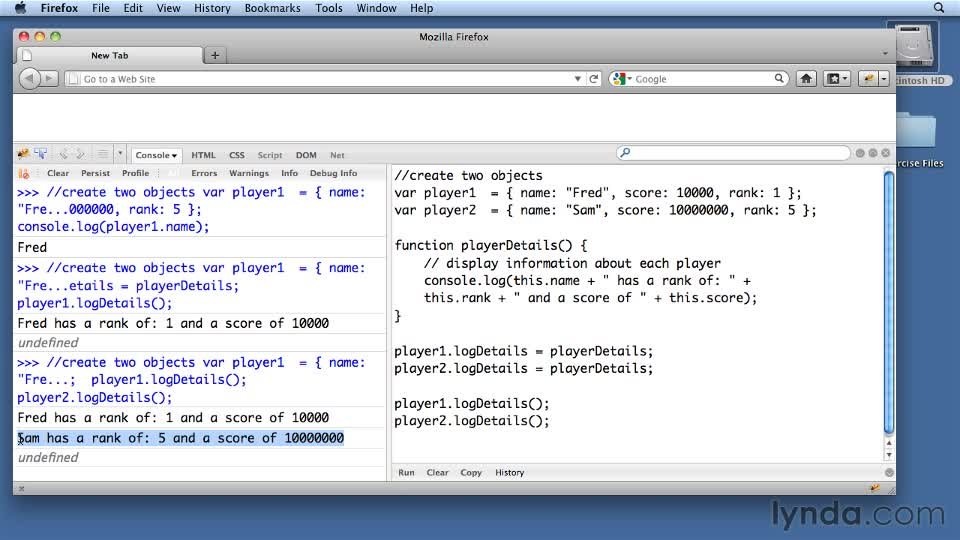This screenshot has width=960, height=540.
Task: Detach Firebug into a new window
Action: pos(872,153)
